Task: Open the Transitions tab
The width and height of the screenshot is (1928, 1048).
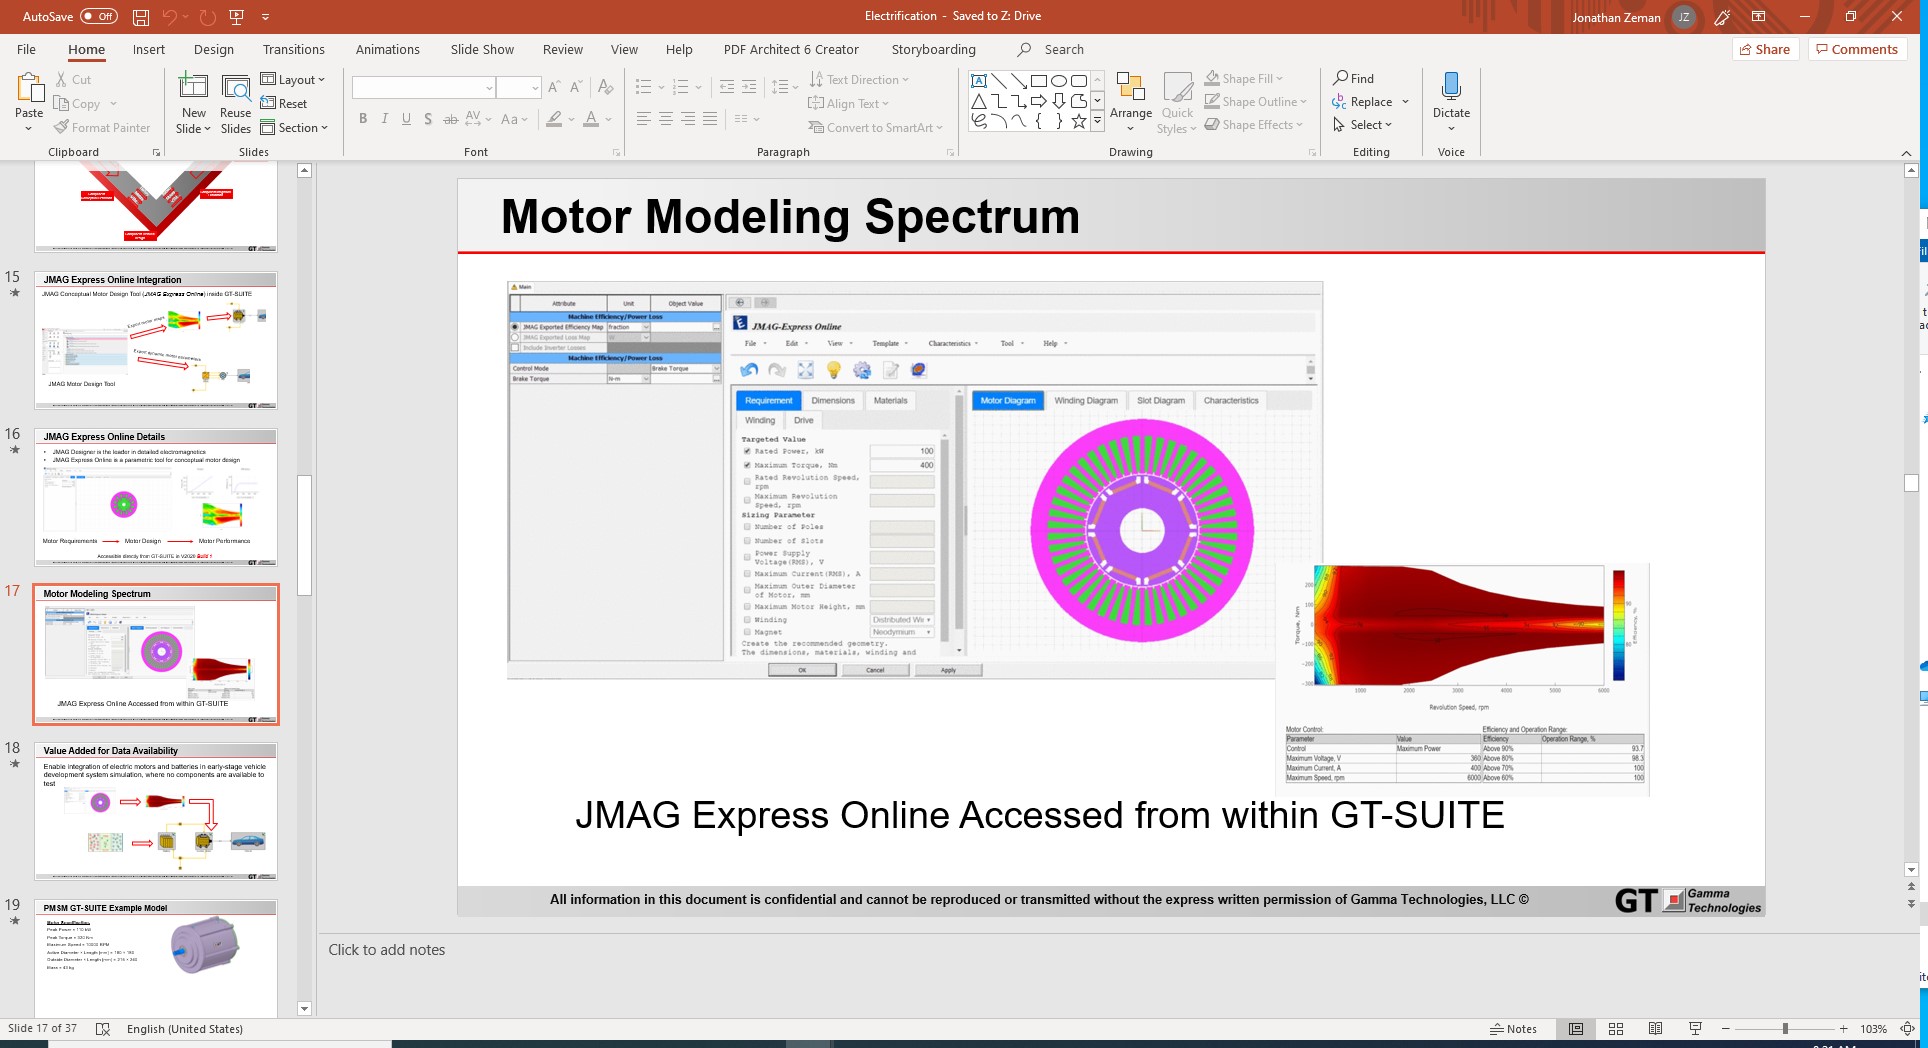Action: click(x=294, y=49)
